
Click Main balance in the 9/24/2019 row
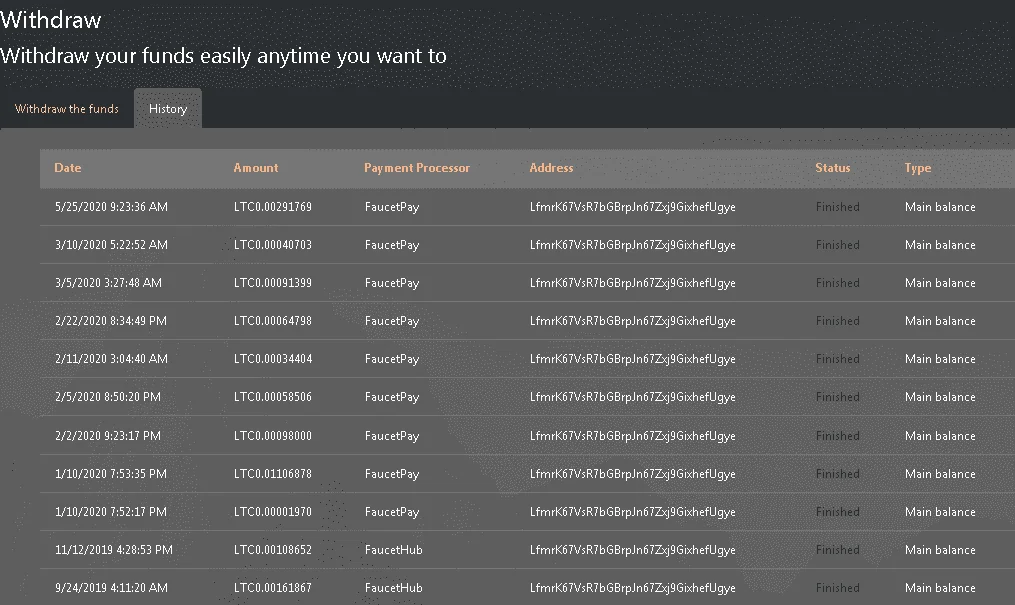[x=940, y=588]
